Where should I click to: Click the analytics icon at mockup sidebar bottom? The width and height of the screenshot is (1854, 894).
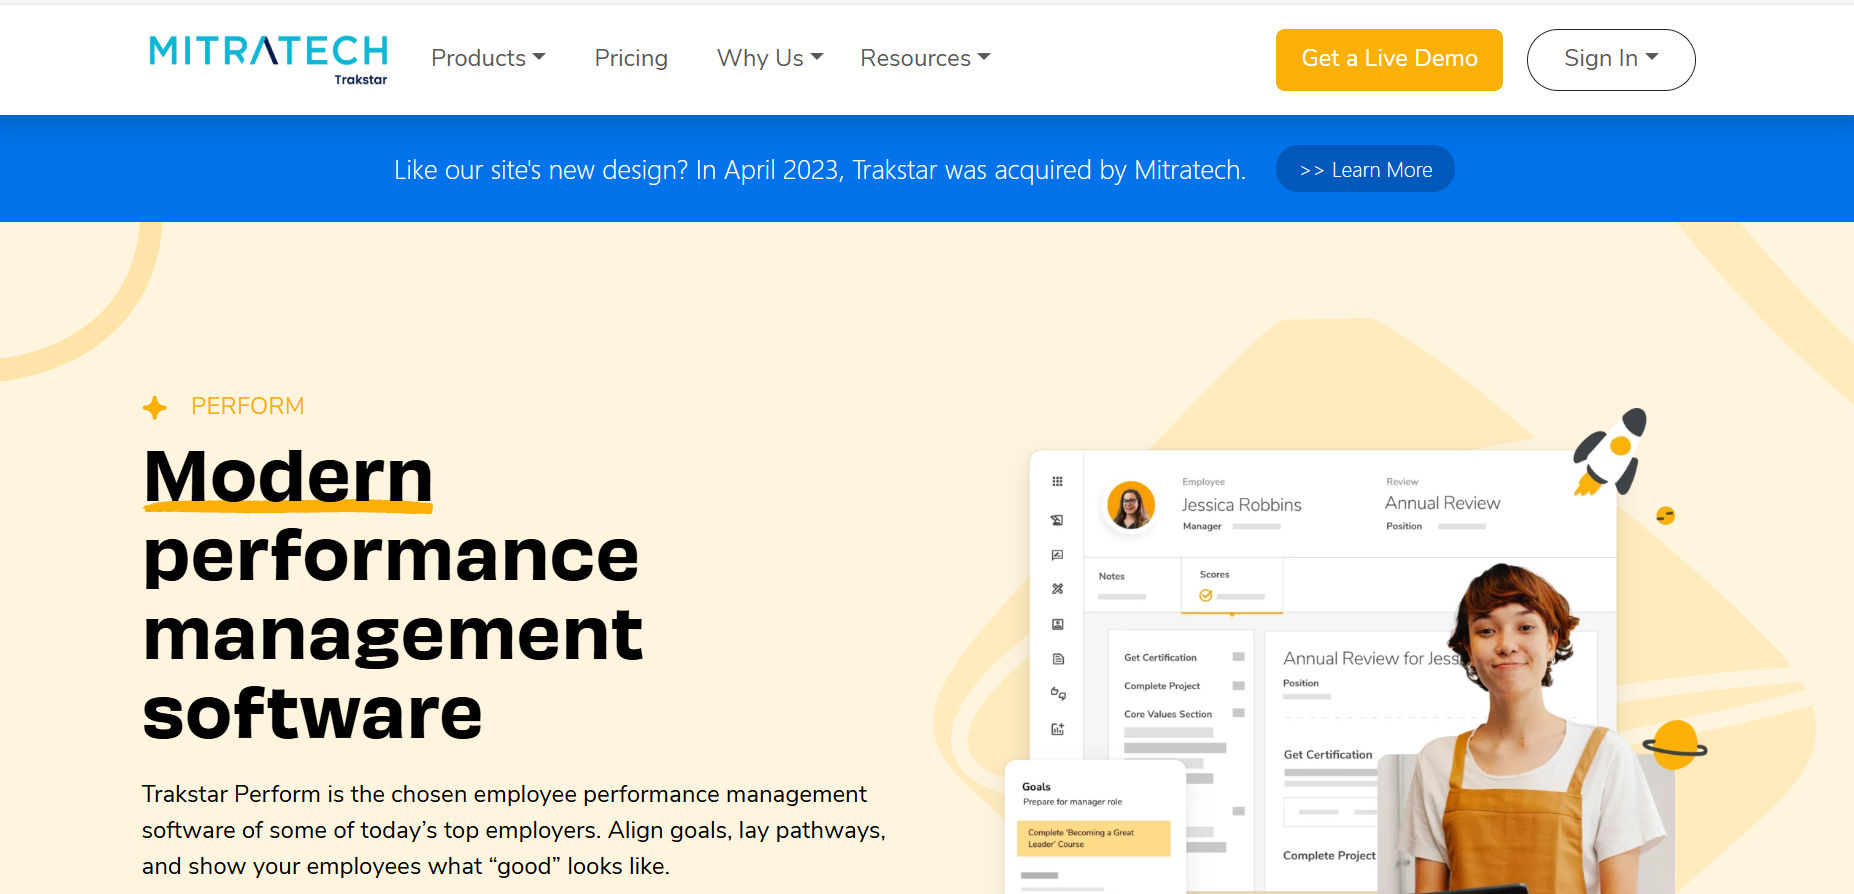[x=1058, y=729]
